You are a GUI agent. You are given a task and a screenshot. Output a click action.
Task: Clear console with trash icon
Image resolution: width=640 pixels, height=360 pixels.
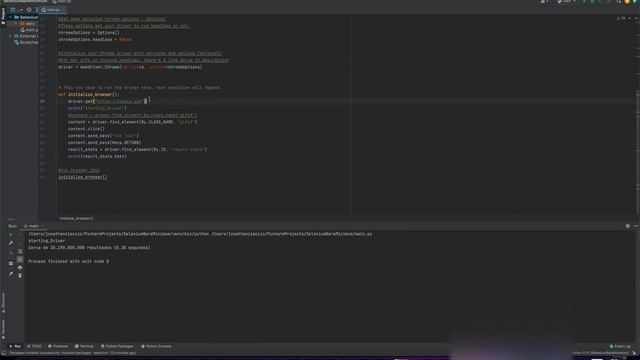20,276
